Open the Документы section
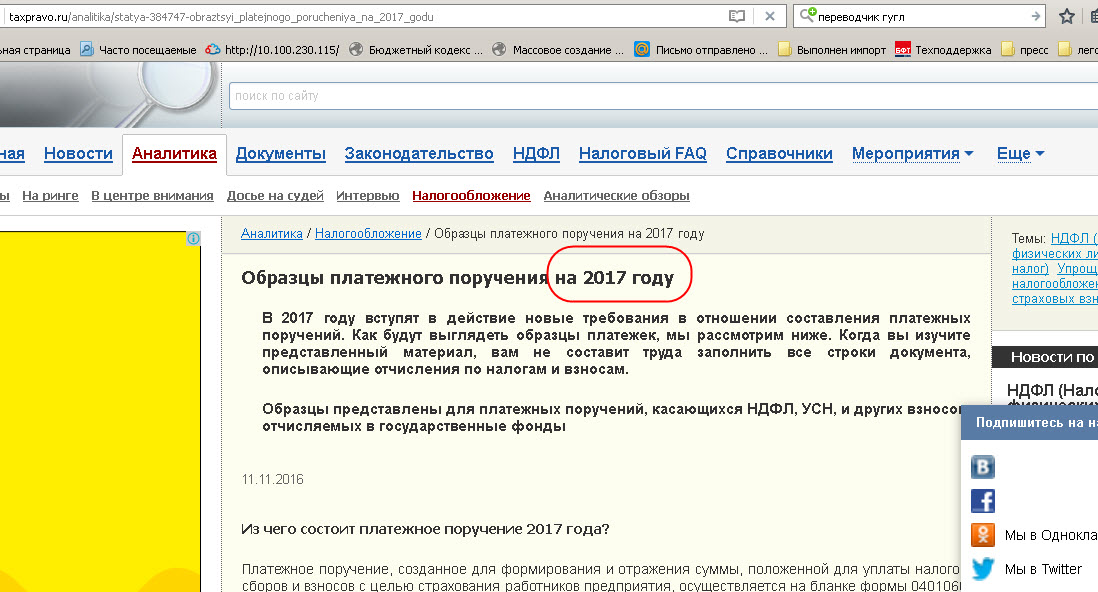This screenshot has height=592, width=1098. click(281, 153)
